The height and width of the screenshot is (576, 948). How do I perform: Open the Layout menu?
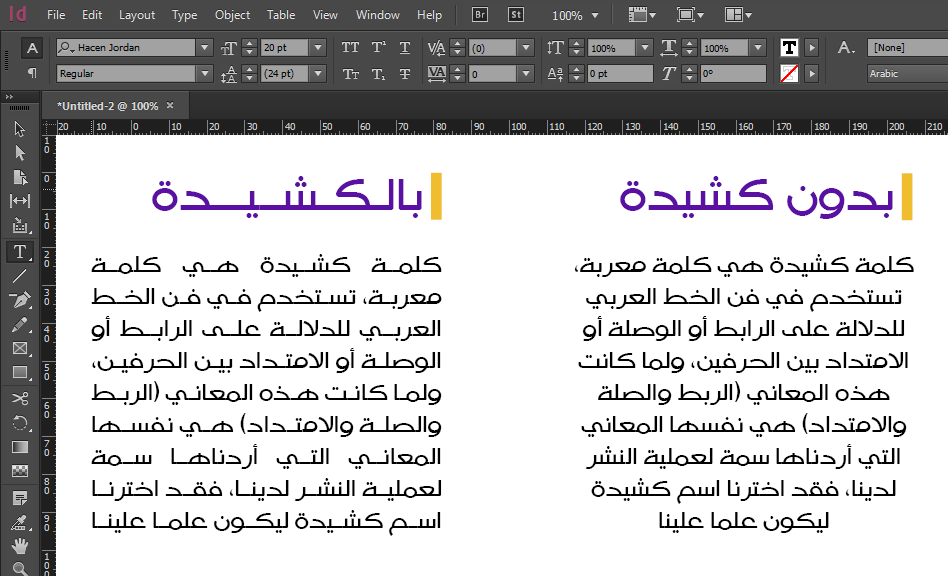coord(137,15)
